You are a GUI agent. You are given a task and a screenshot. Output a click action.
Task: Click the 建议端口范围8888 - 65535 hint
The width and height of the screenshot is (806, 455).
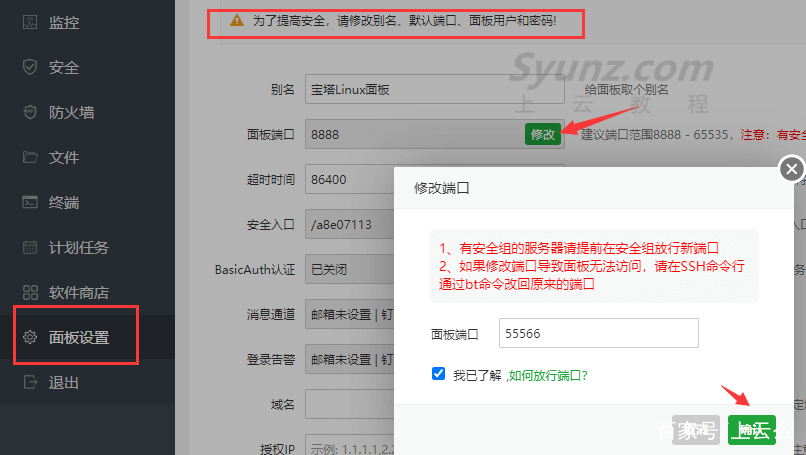click(x=656, y=135)
